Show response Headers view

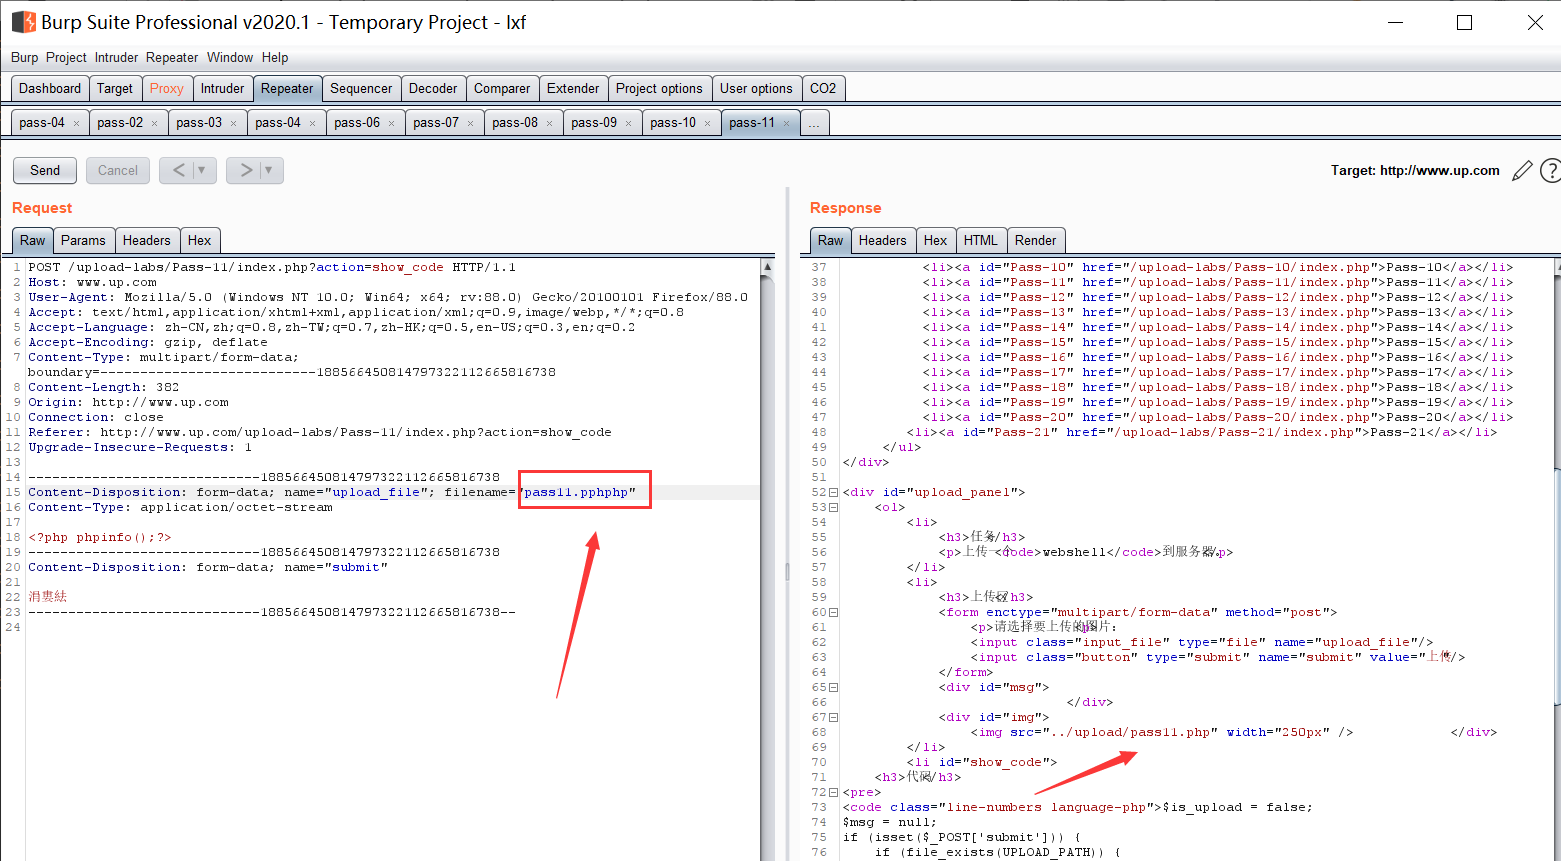coord(883,240)
